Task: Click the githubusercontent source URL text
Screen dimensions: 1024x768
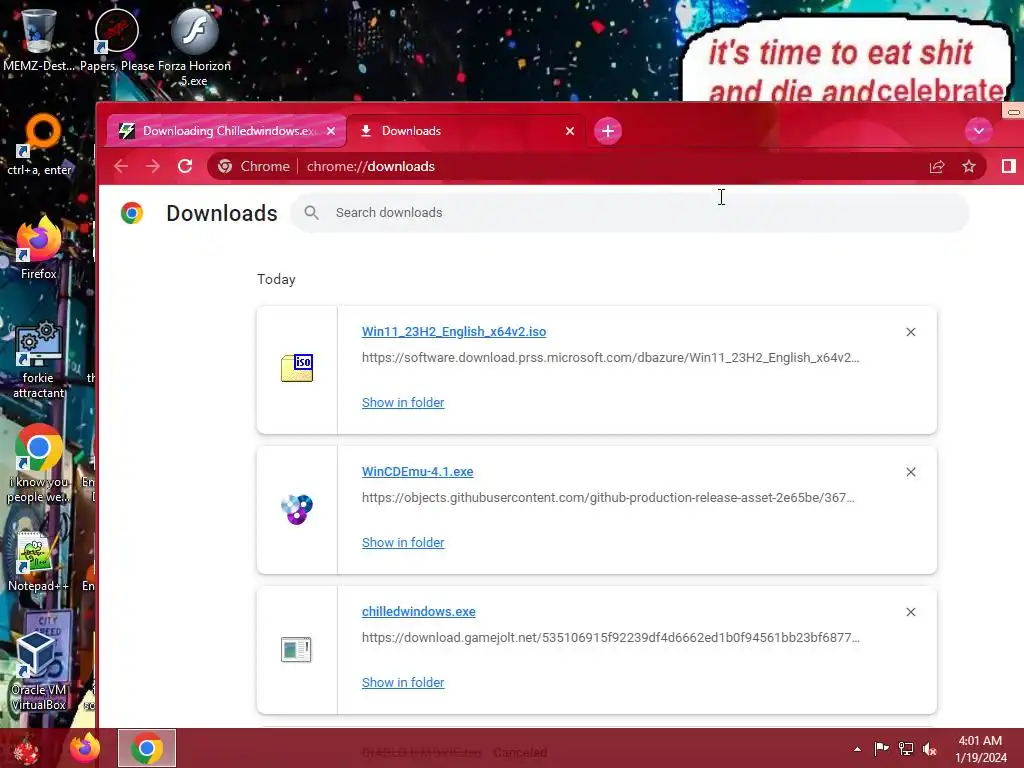Action: tap(608, 498)
